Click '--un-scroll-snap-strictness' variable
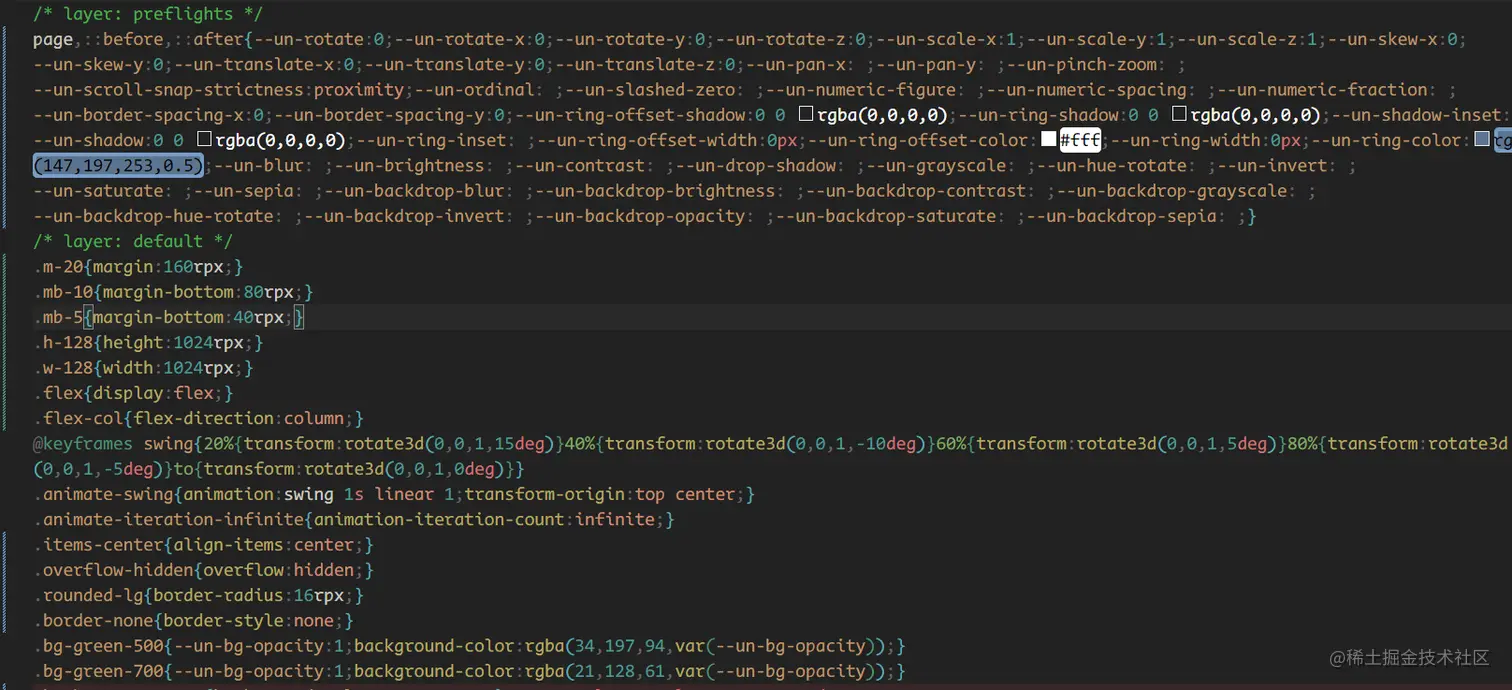 [168, 89]
